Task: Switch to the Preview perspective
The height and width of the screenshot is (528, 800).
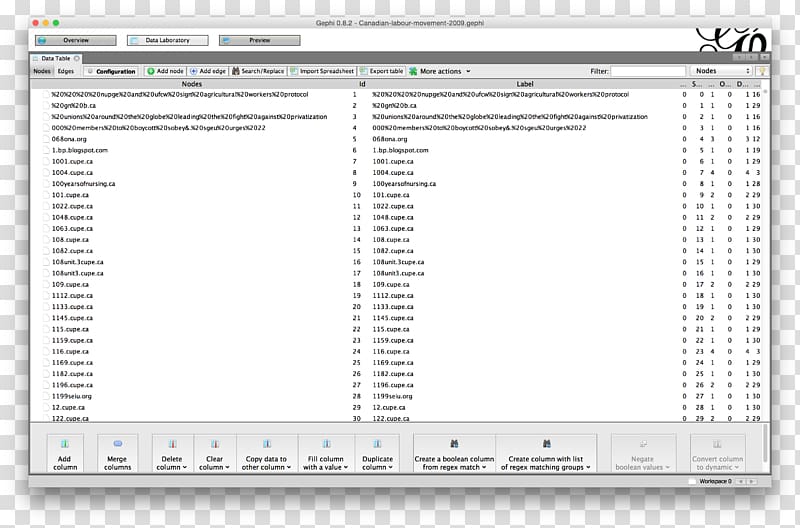Action: coord(260,40)
